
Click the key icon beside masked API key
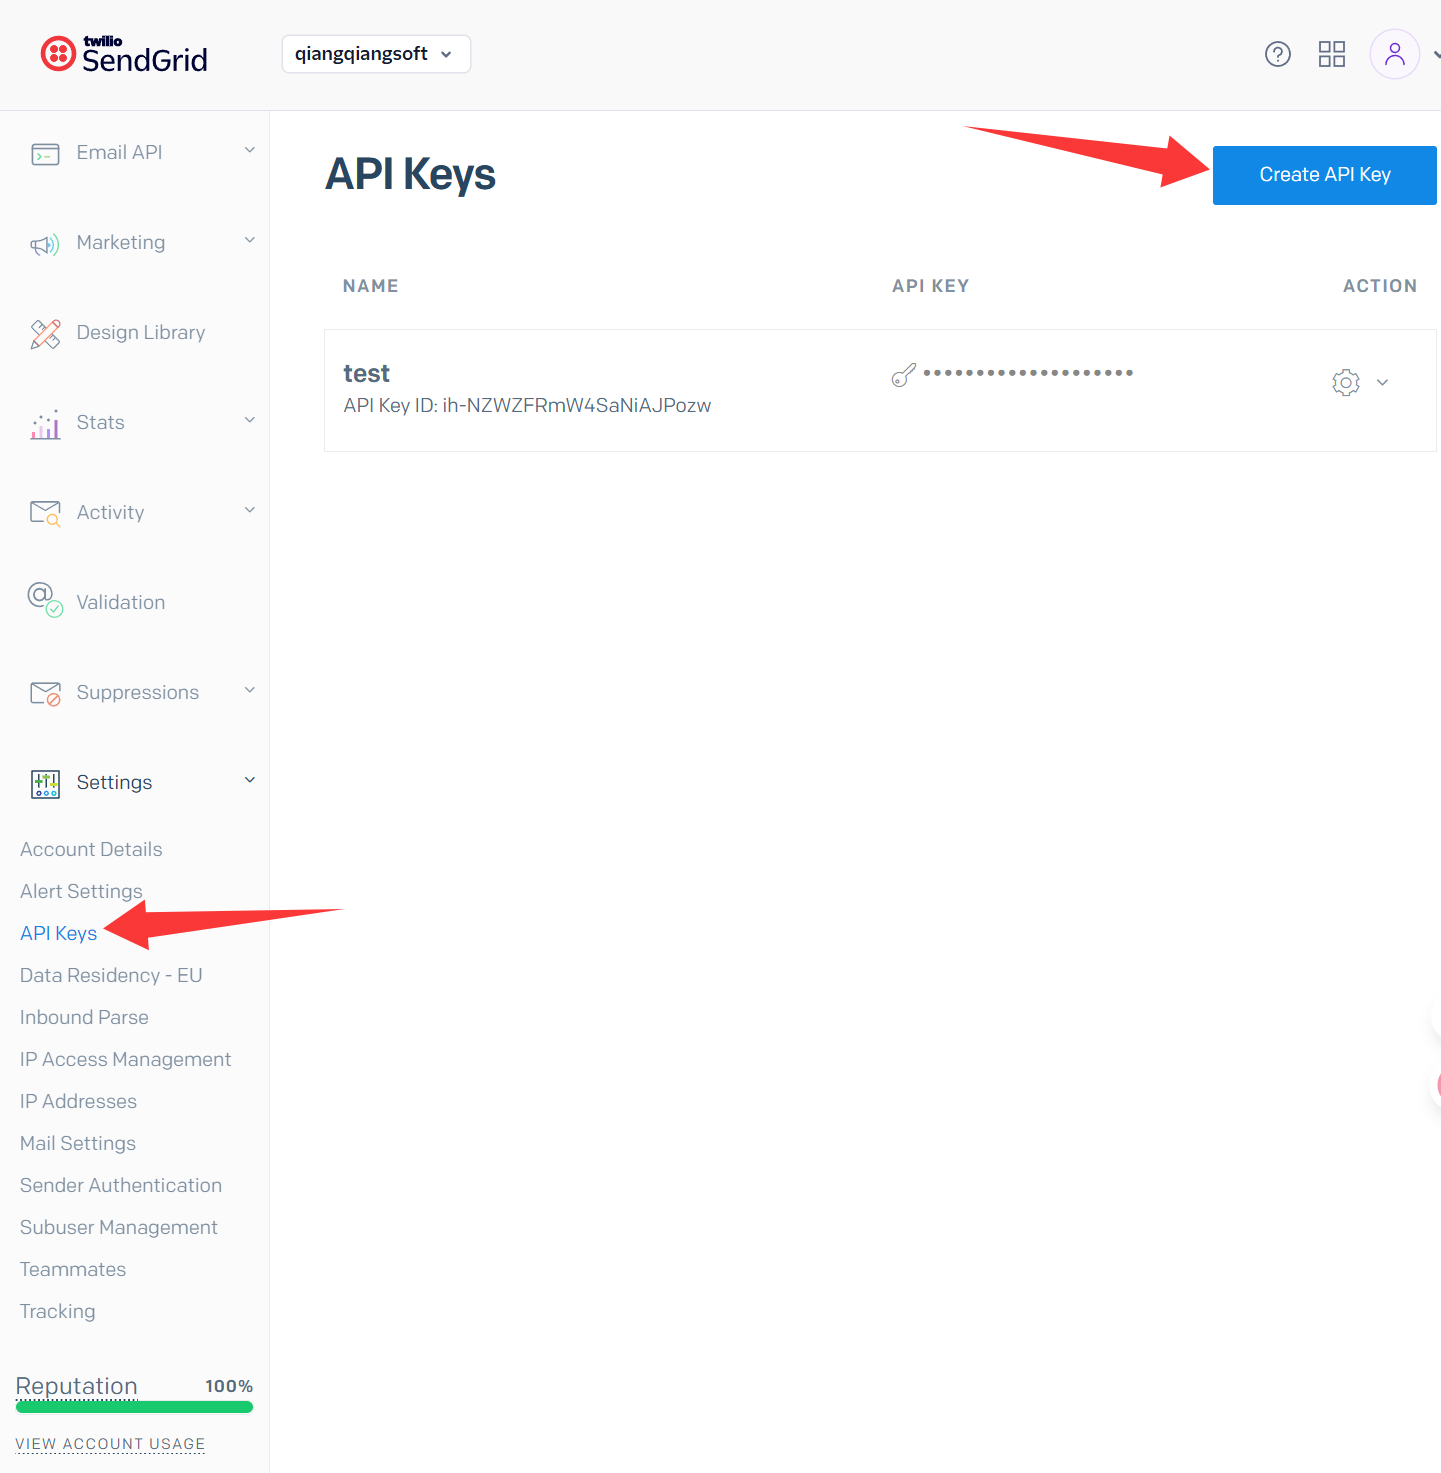click(904, 375)
